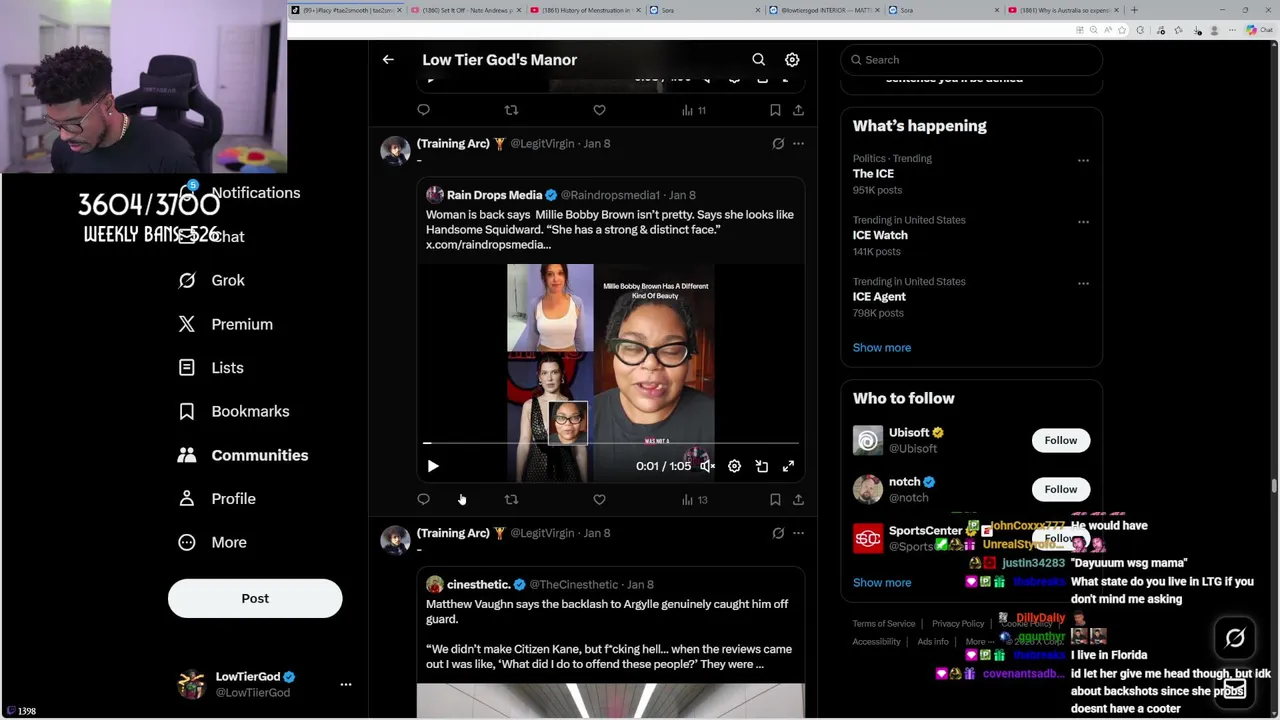The image size is (1280, 720).
Task: Bookmark the topmost partially visible post
Action: 775,110
